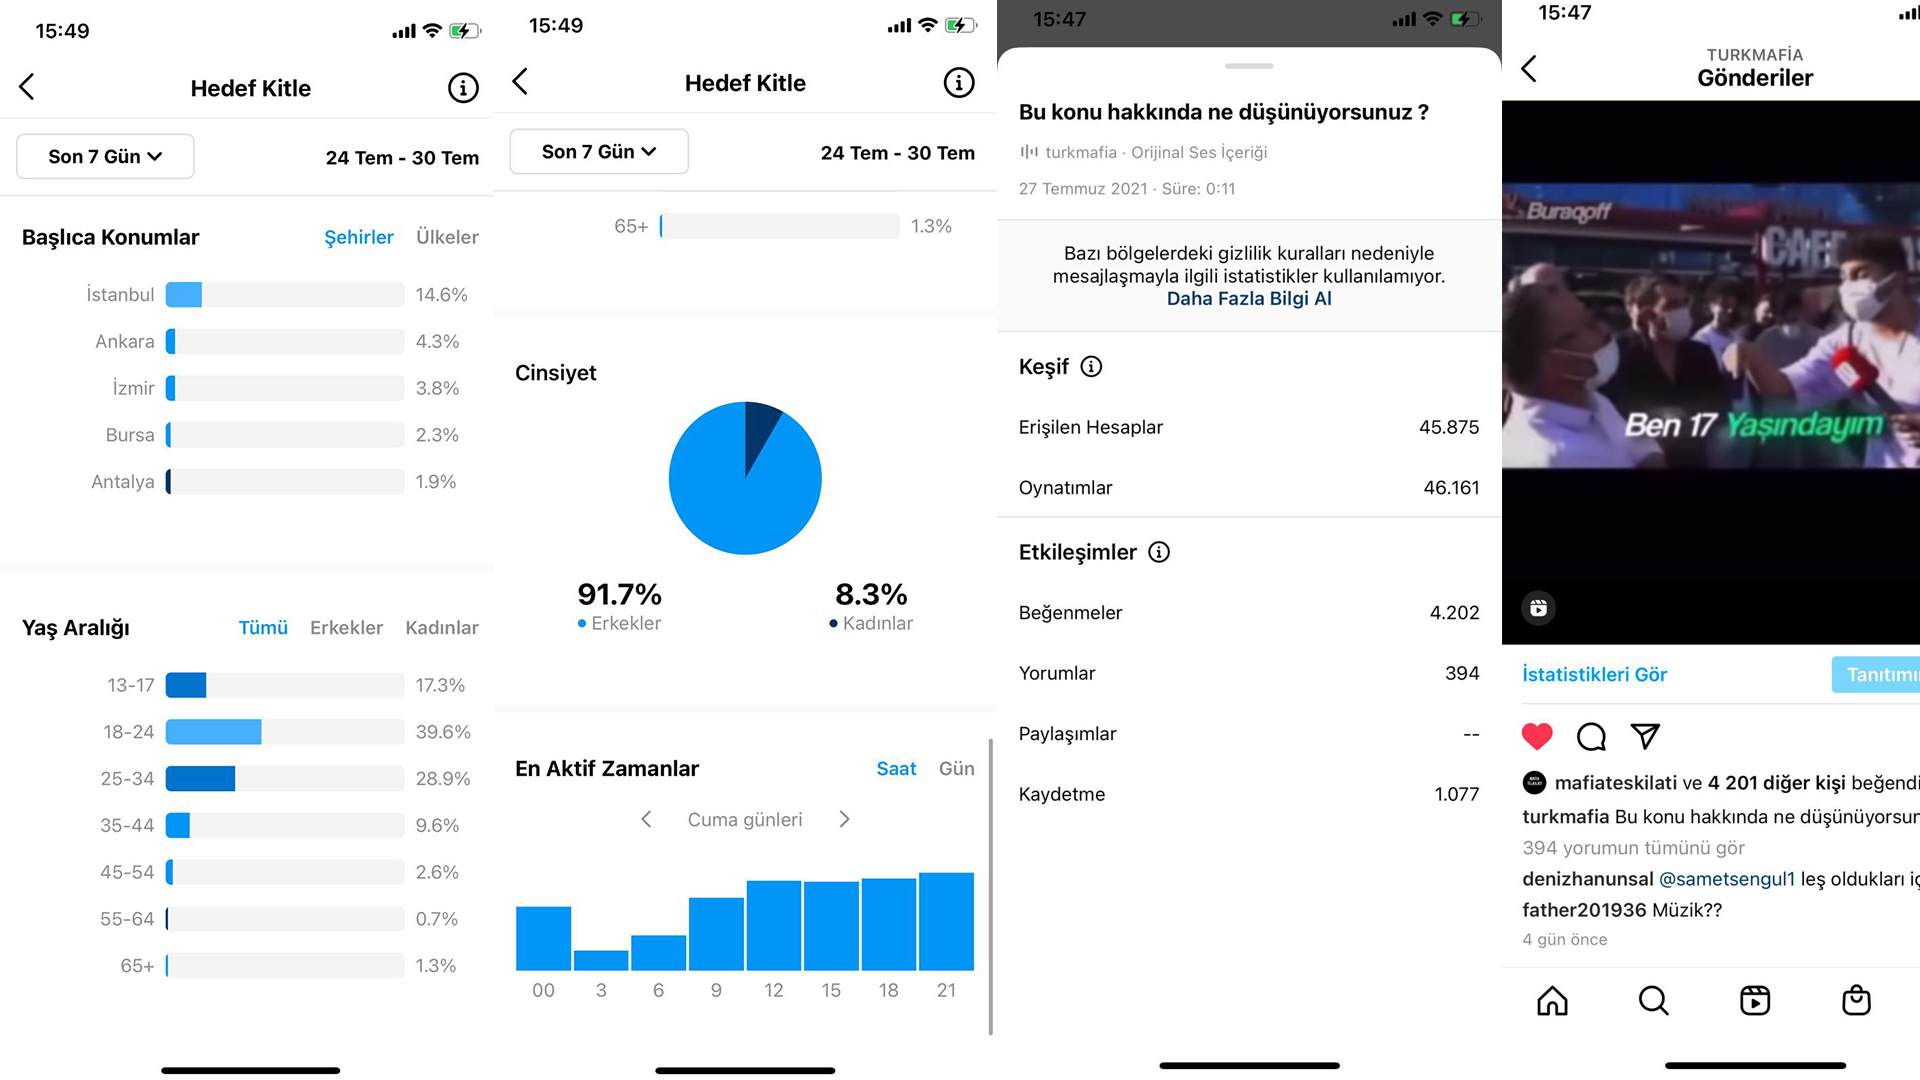This screenshot has height=1080, width=1920.
Task: Tap the Beğenmeler value 4.202
Action: pos(1454,613)
